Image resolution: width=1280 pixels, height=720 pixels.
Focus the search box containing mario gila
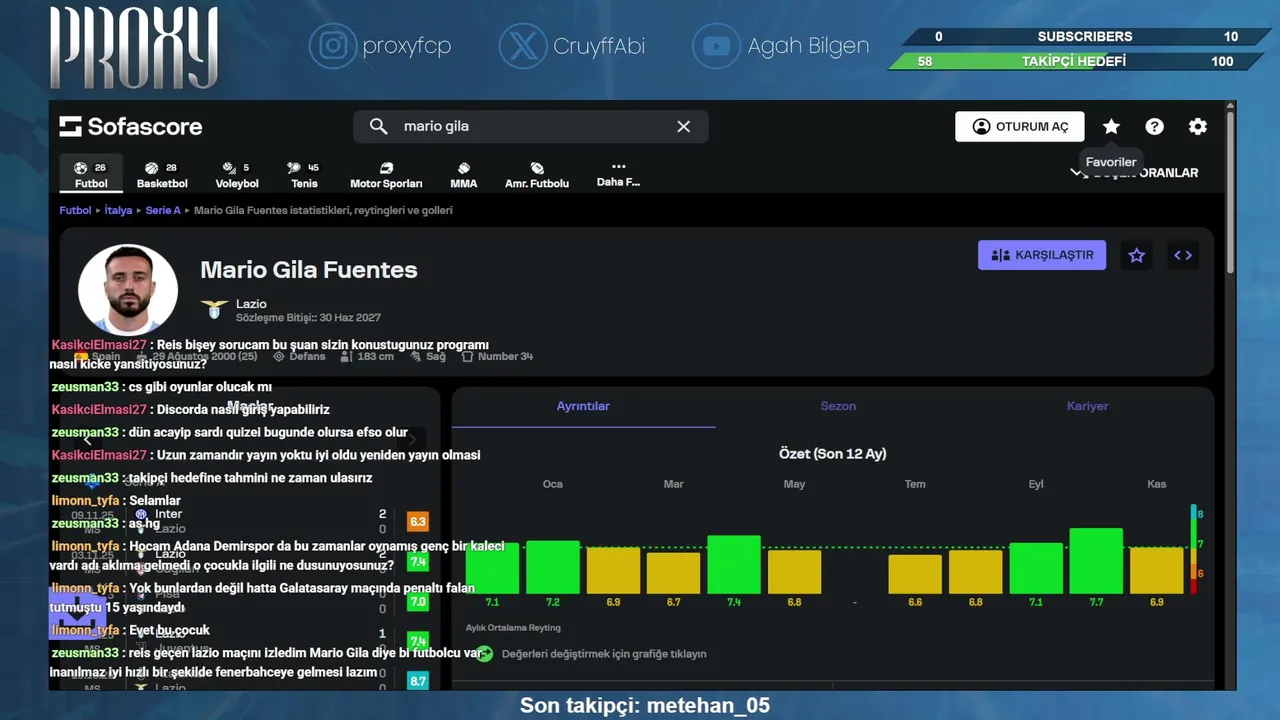[x=531, y=126]
